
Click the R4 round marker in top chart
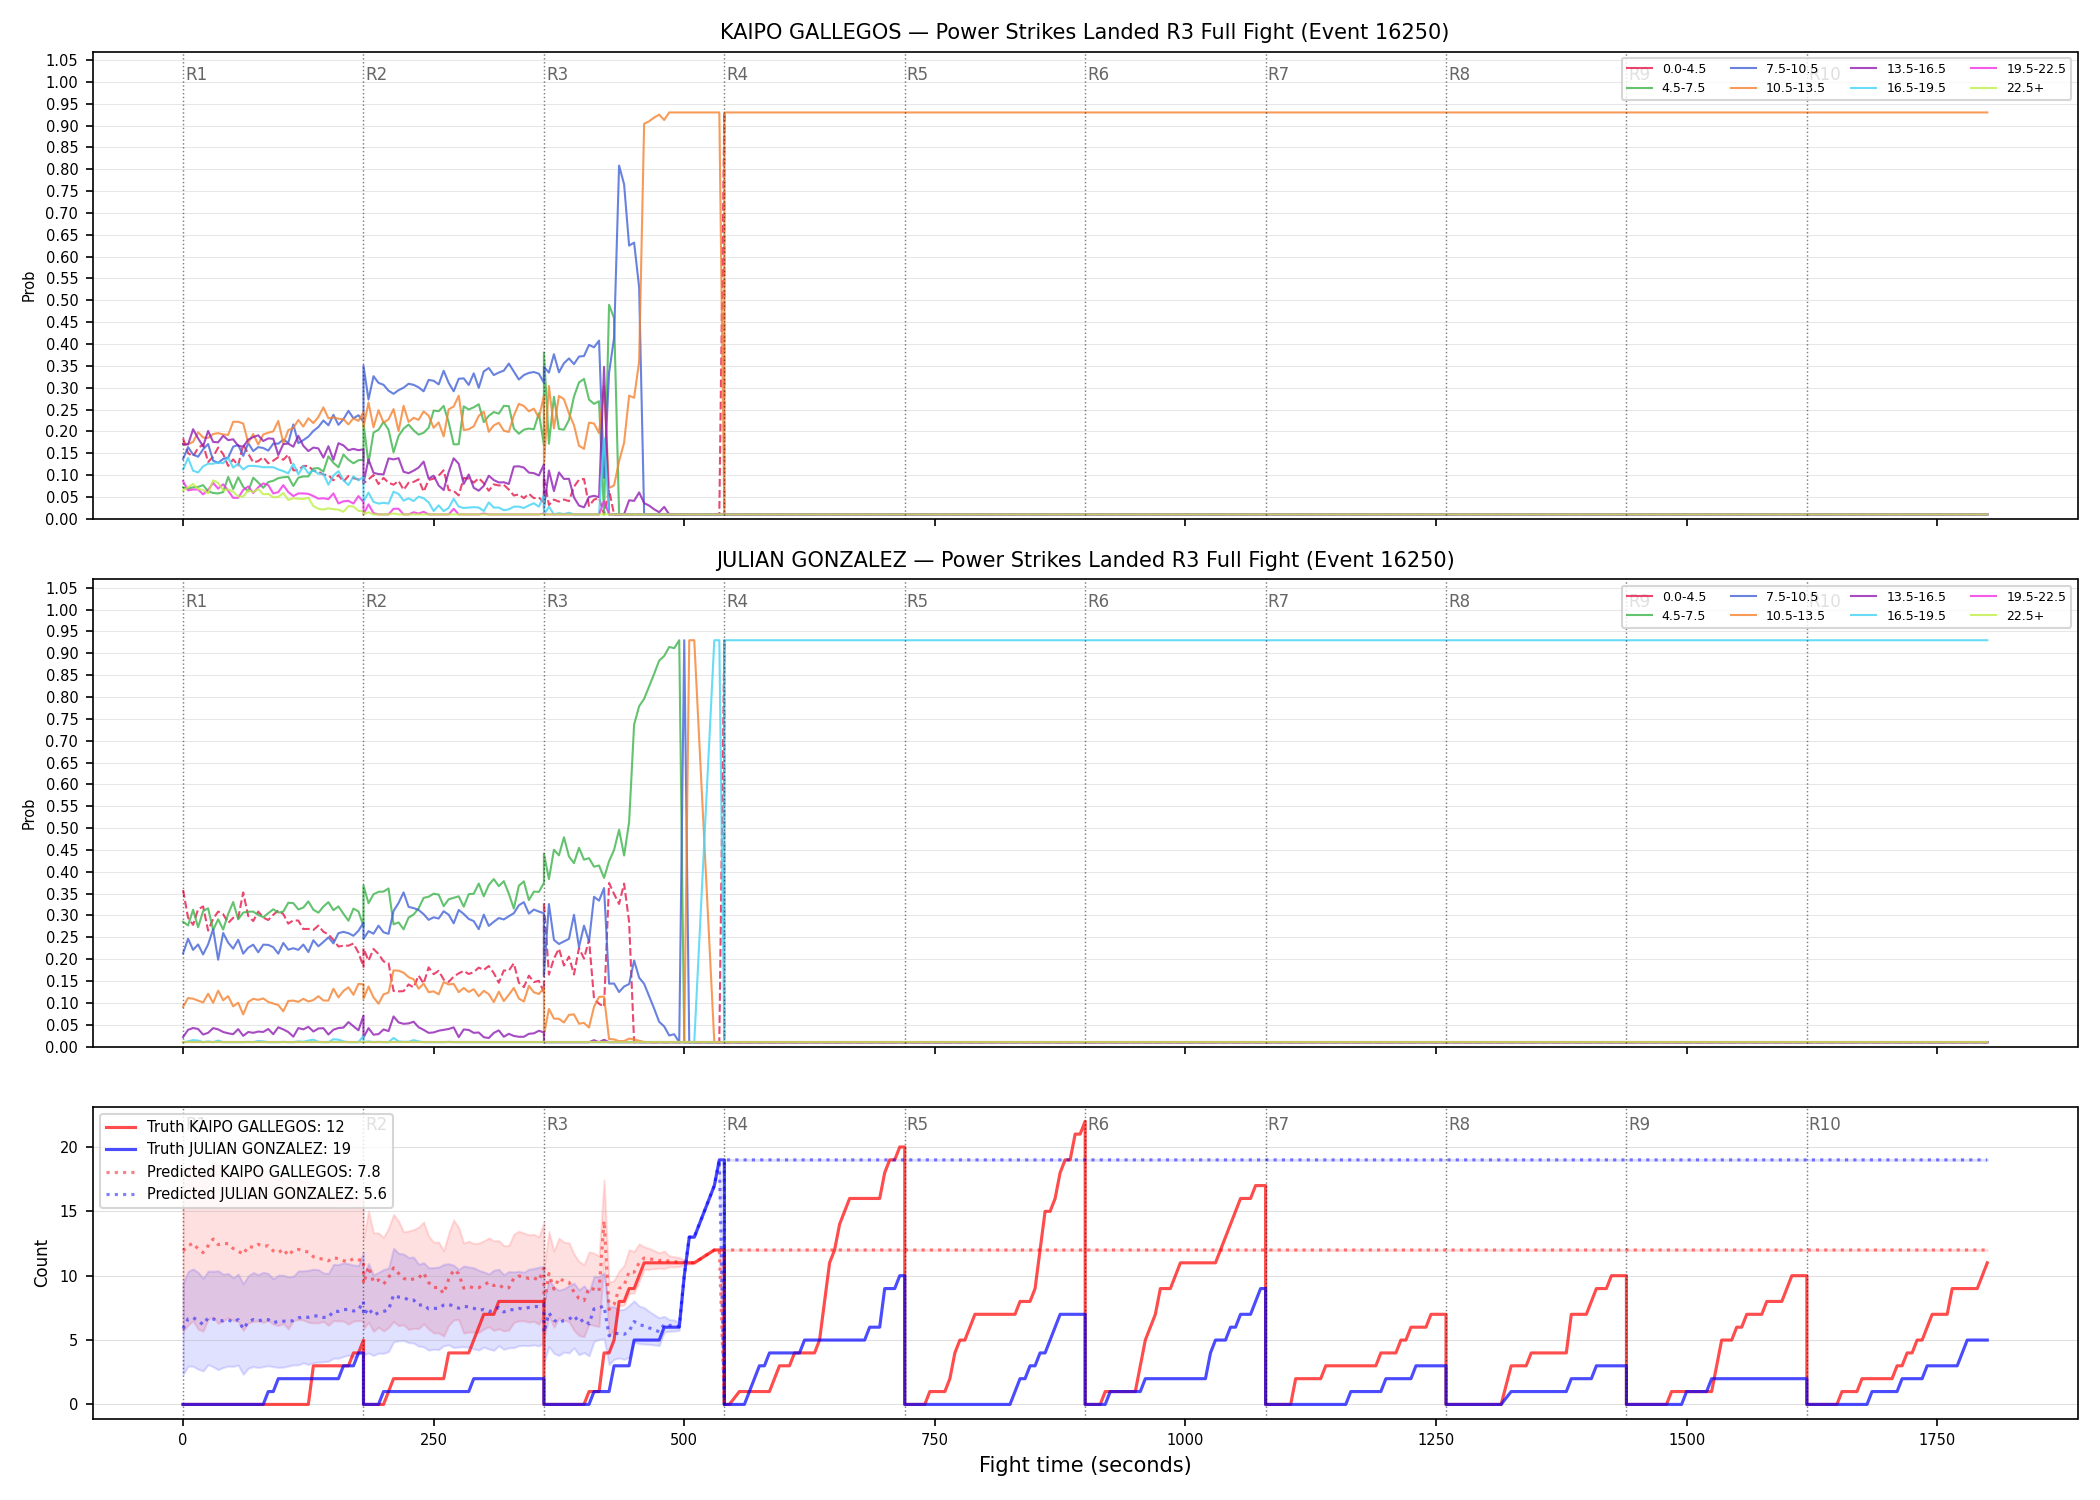point(737,74)
